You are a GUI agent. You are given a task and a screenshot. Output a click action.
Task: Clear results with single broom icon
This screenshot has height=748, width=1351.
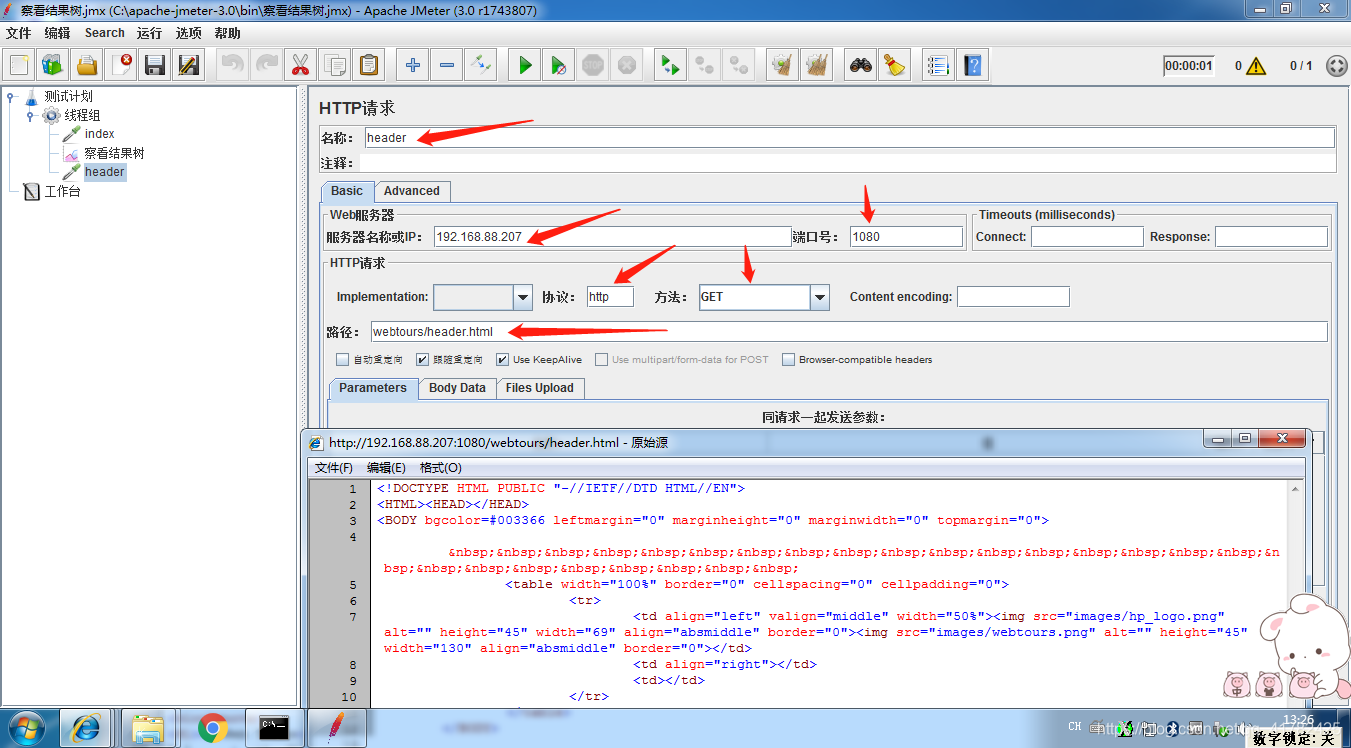coord(781,66)
